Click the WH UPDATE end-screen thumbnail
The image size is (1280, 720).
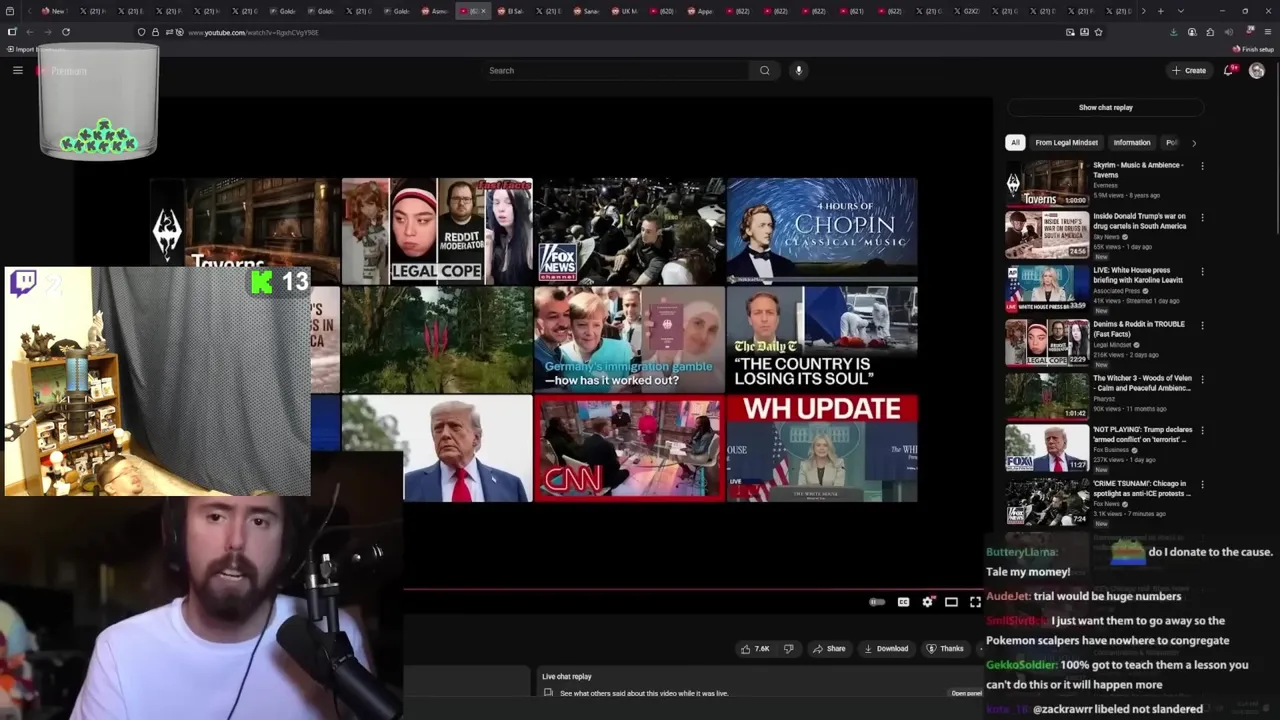822,448
